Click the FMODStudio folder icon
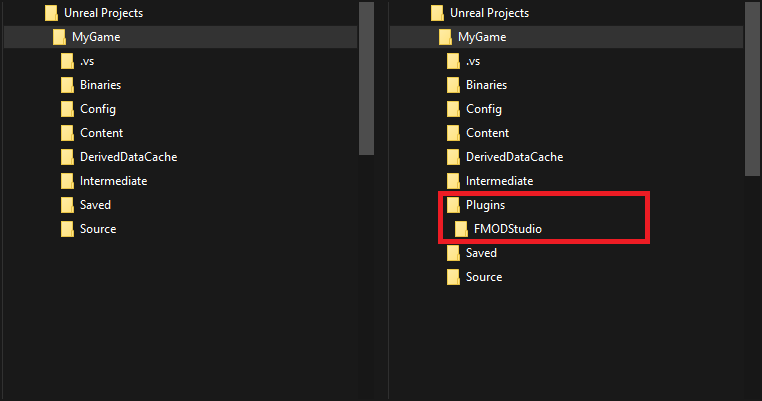 pos(461,229)
